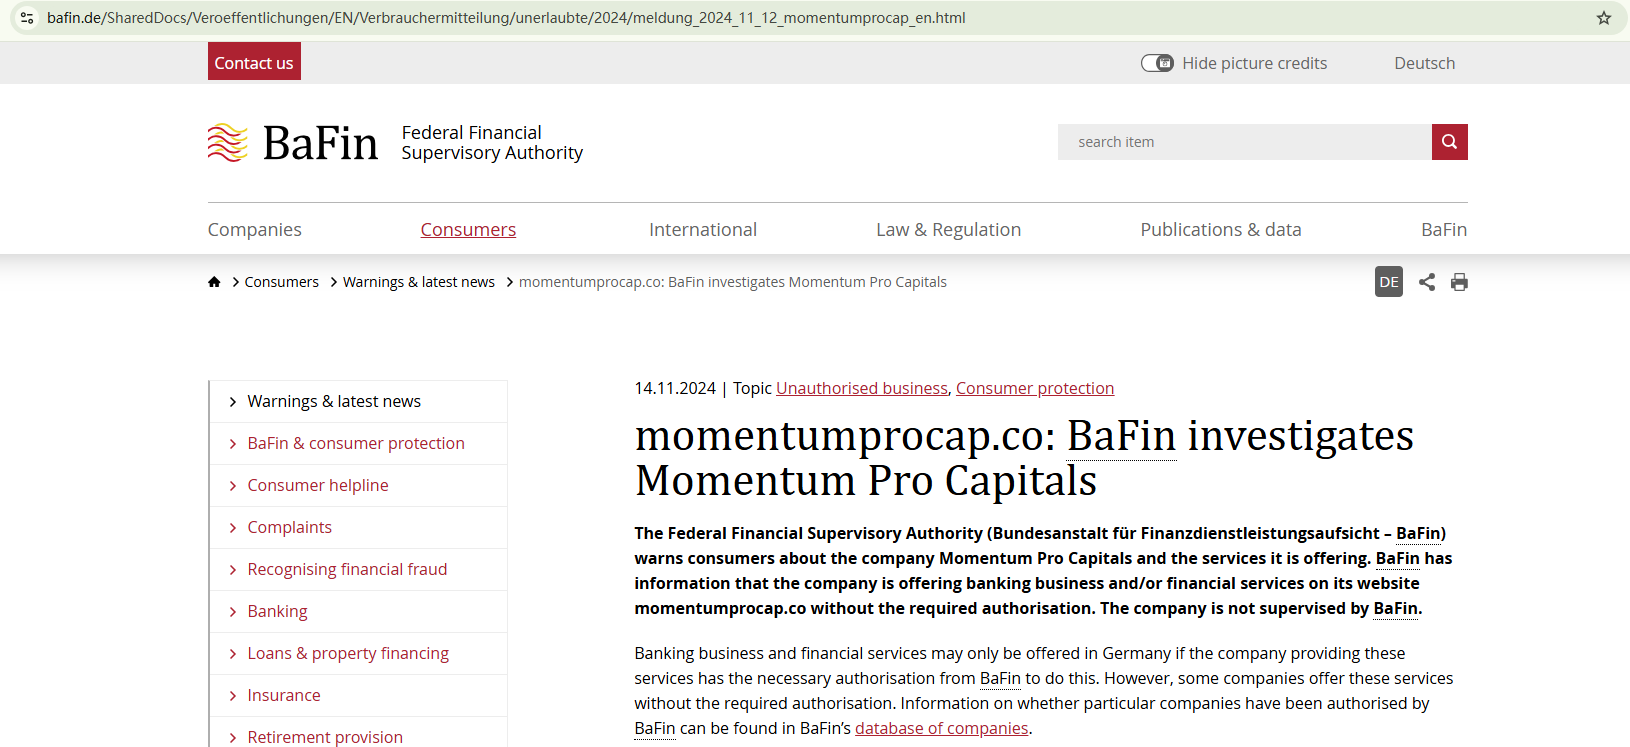This screenshot has width=1630, height=747.
Task: Expand the Complaints chevron
Action: 233,528
